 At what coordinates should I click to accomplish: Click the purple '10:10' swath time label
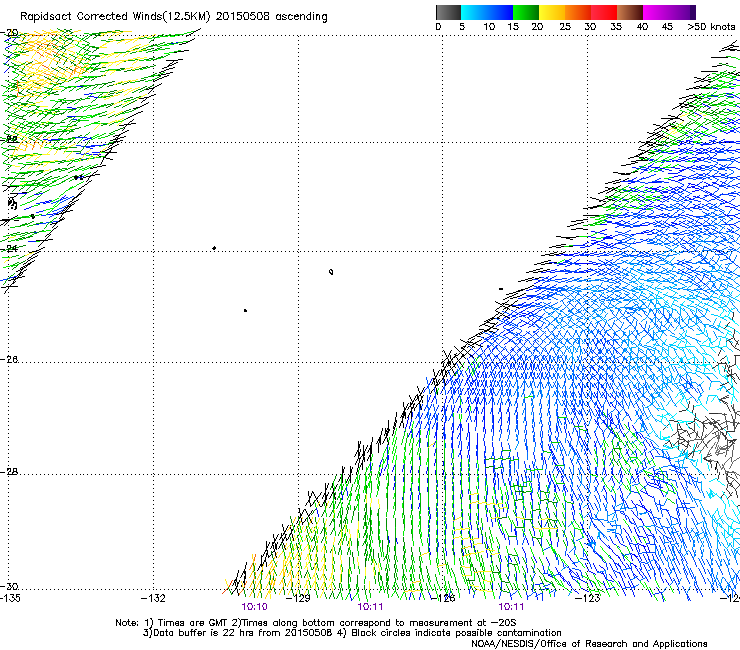pyautogui.click(x=254, y=607)
